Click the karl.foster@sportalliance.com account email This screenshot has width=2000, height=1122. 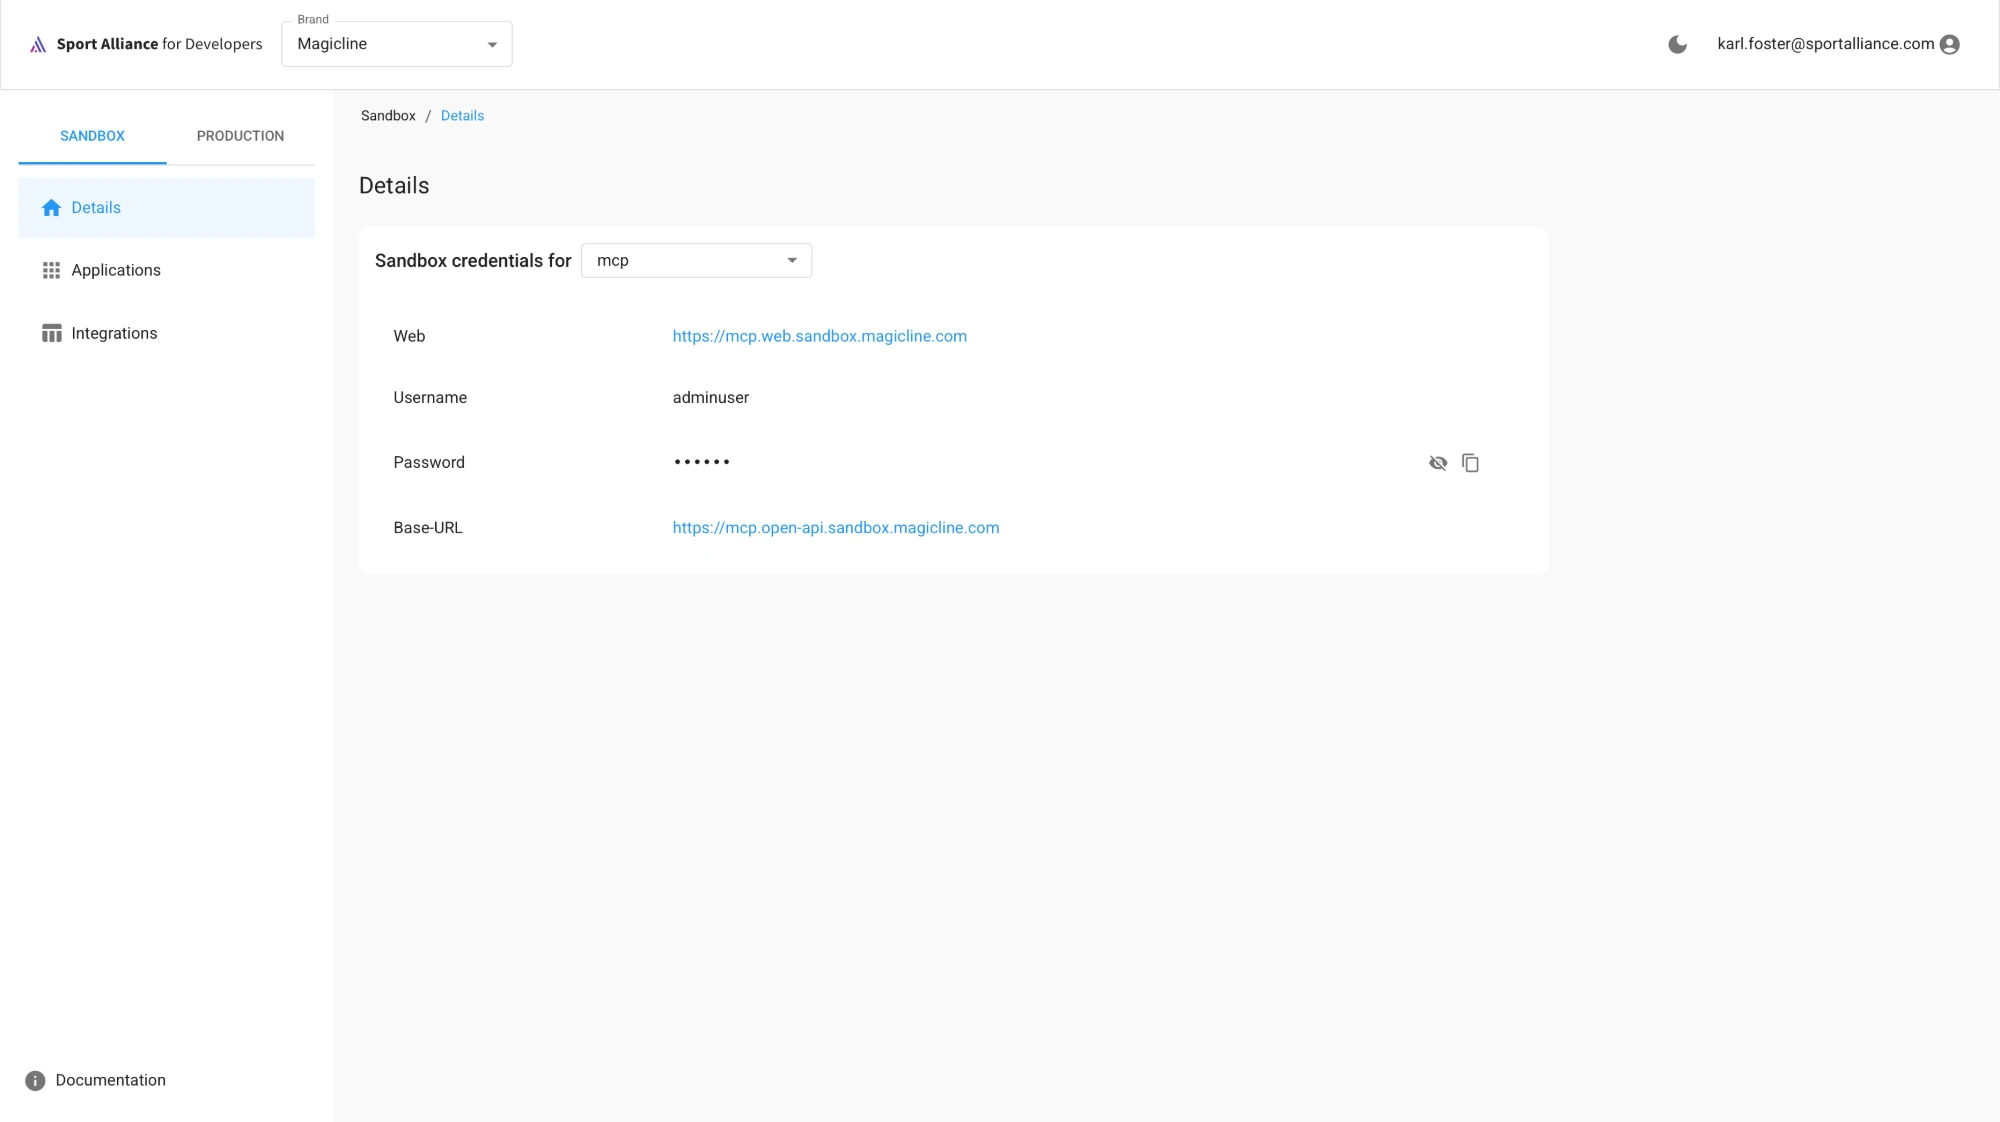tap(1825, 44)
